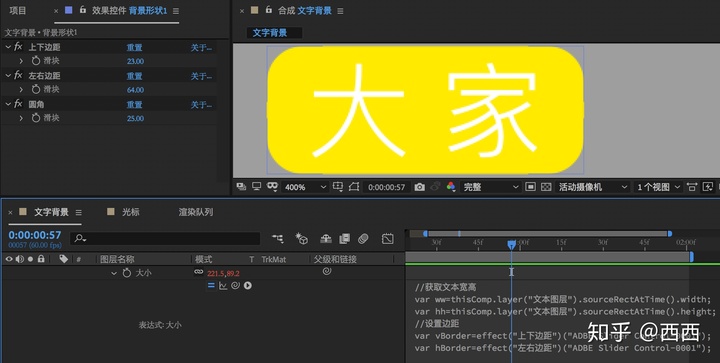Click the search magnifier in timeline search
Image resolution: width=720 pixels, height=363 pixels.
coord(80,238)
